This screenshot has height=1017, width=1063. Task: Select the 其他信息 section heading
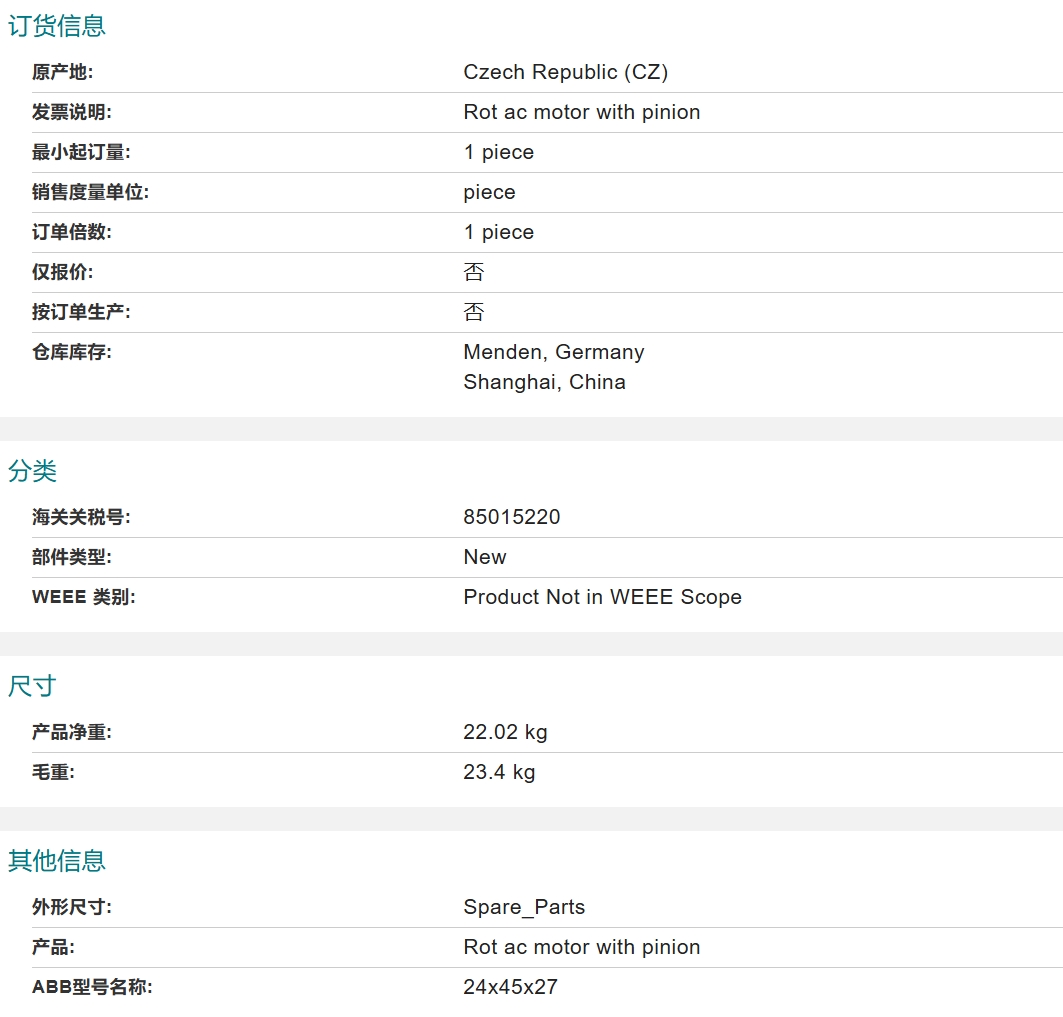(x=57, y=860)
